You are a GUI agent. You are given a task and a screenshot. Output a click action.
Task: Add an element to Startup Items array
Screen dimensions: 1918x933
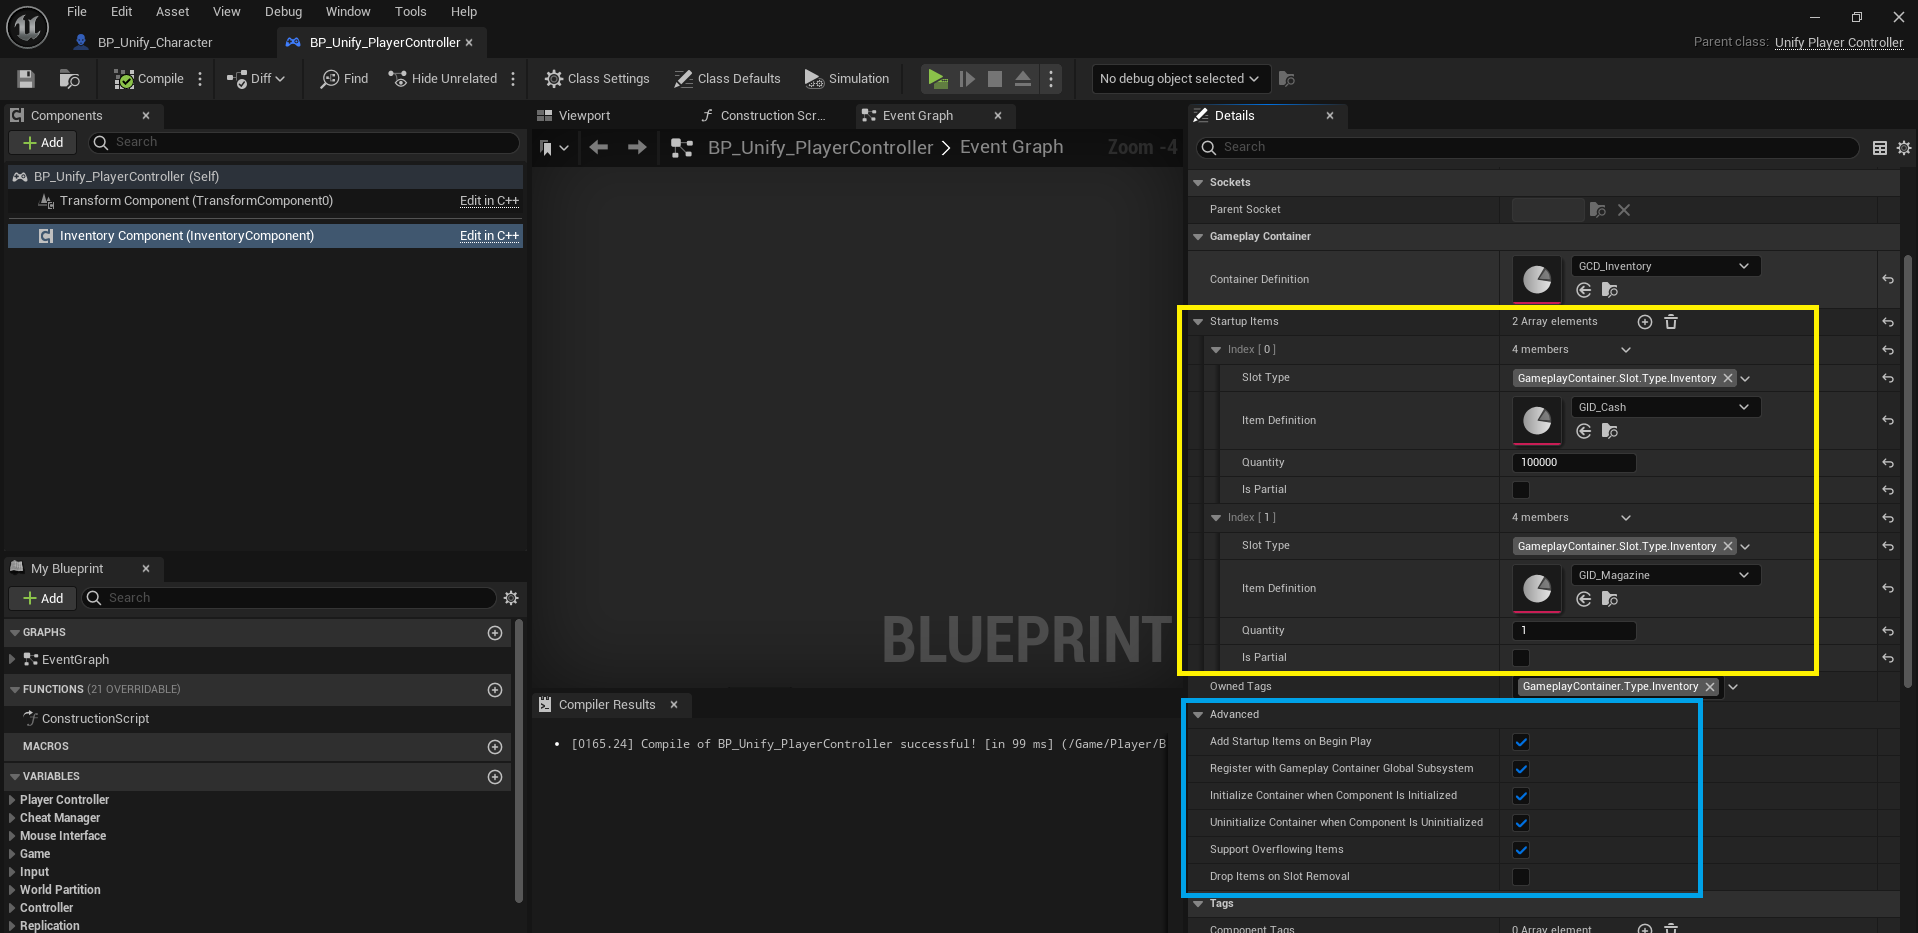tap(1645, 322)
